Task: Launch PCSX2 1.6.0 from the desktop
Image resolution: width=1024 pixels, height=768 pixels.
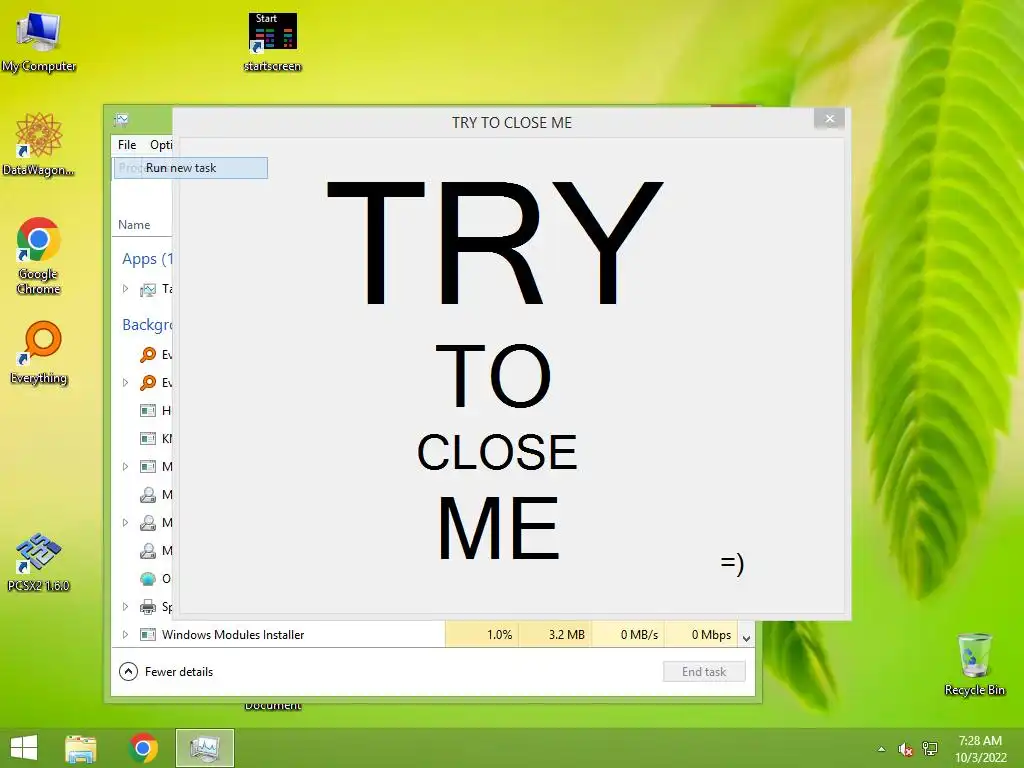Action: click(x=39, y=562)
